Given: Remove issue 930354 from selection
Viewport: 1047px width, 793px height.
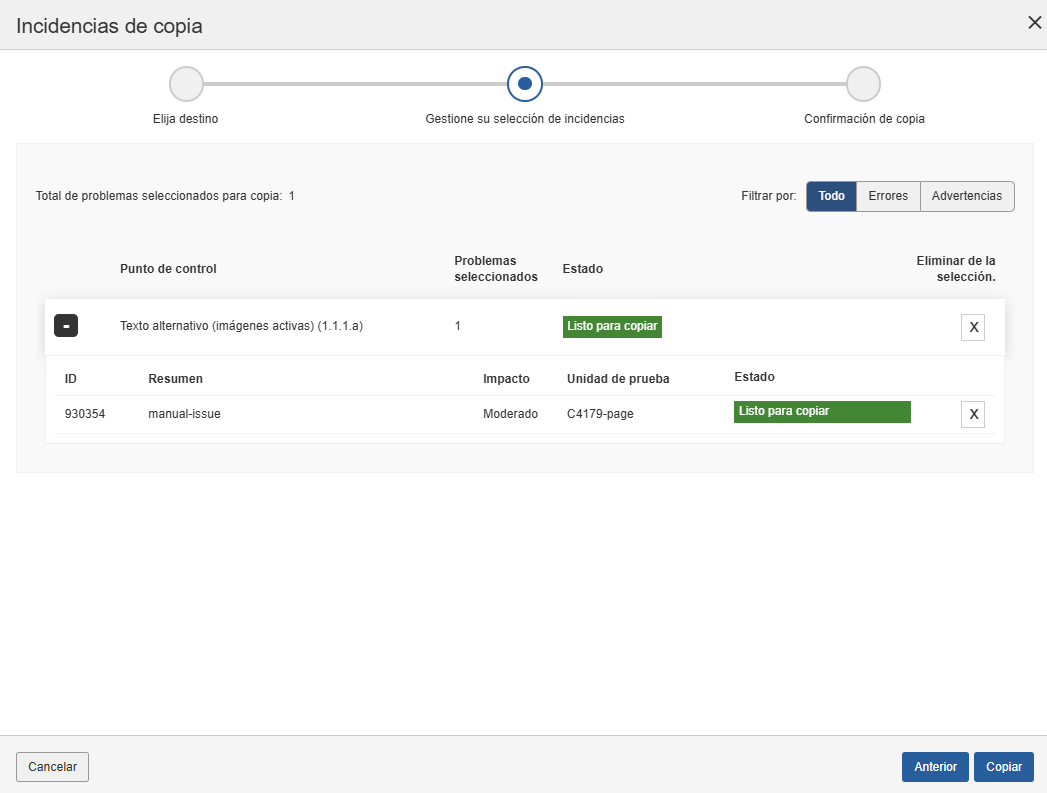Looking at the screenshot, I should (x=972, y=414).
